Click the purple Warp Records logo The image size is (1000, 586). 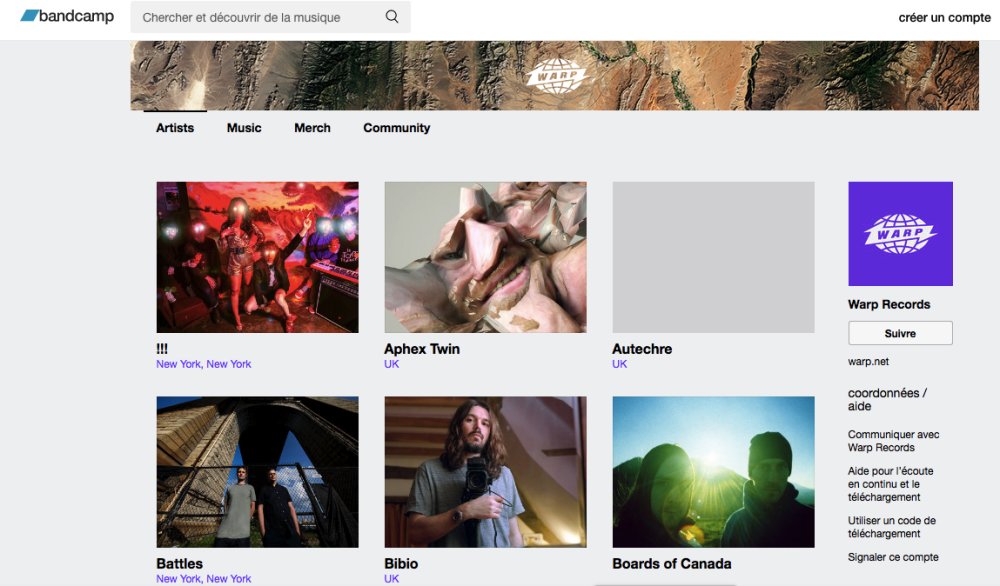[x=900, y=234]
